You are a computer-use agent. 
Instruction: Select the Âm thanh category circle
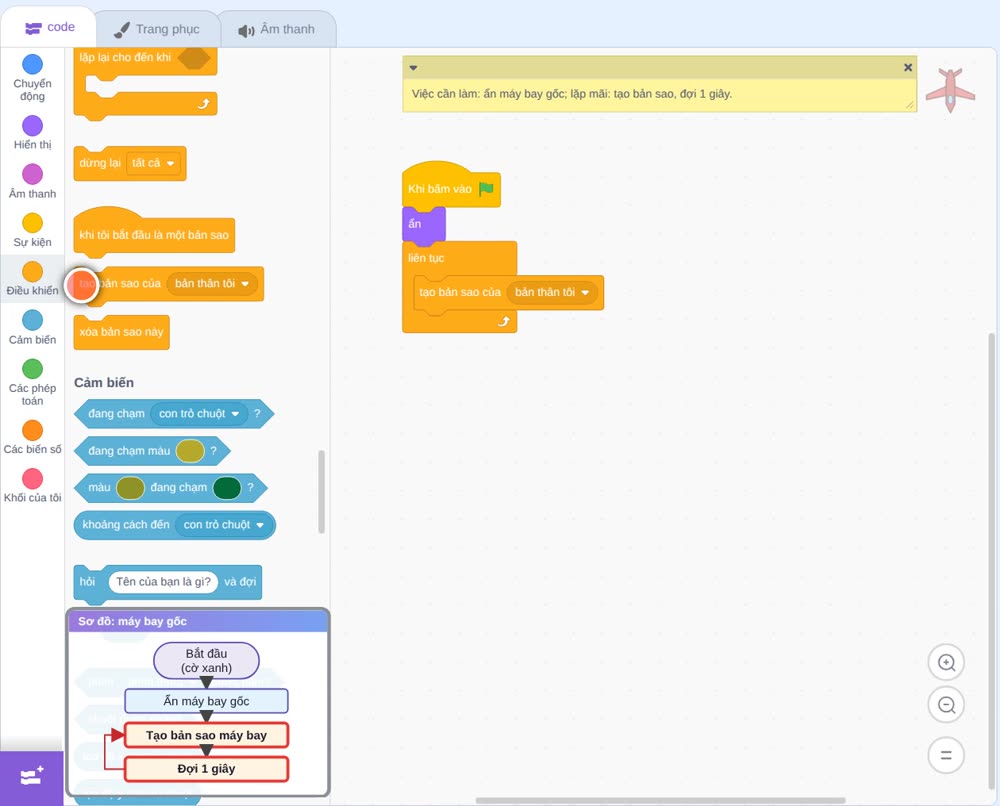[33, 174]
